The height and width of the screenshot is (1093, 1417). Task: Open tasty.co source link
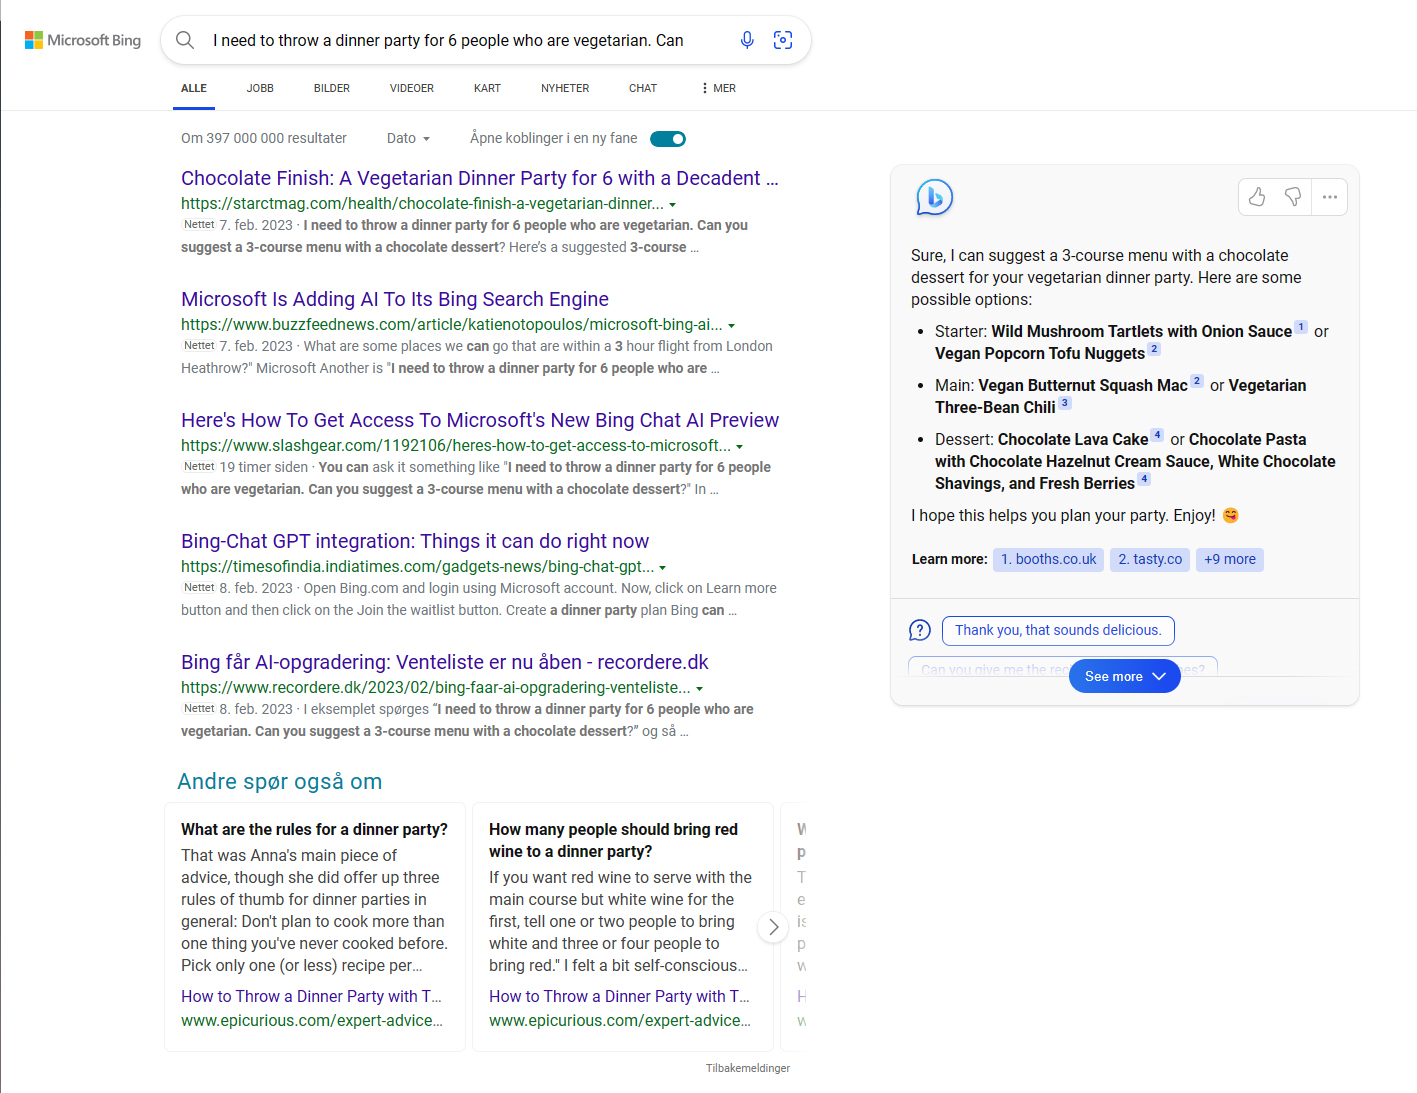coord(1150,559)
